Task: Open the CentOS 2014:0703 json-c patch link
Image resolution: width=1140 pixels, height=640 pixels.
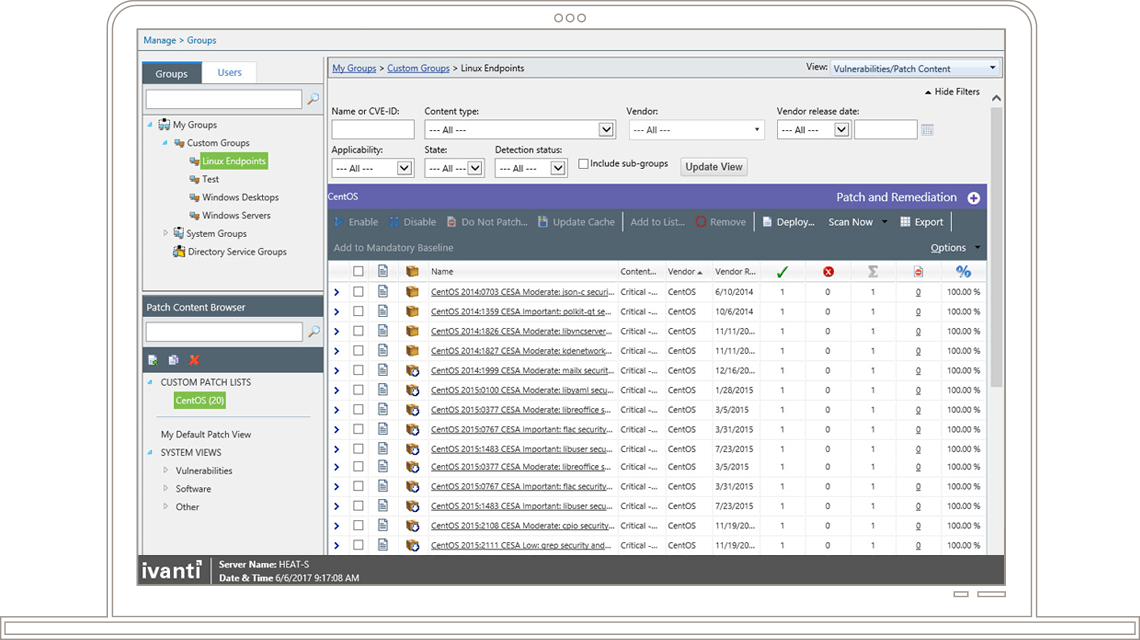Action: (522, 292)
